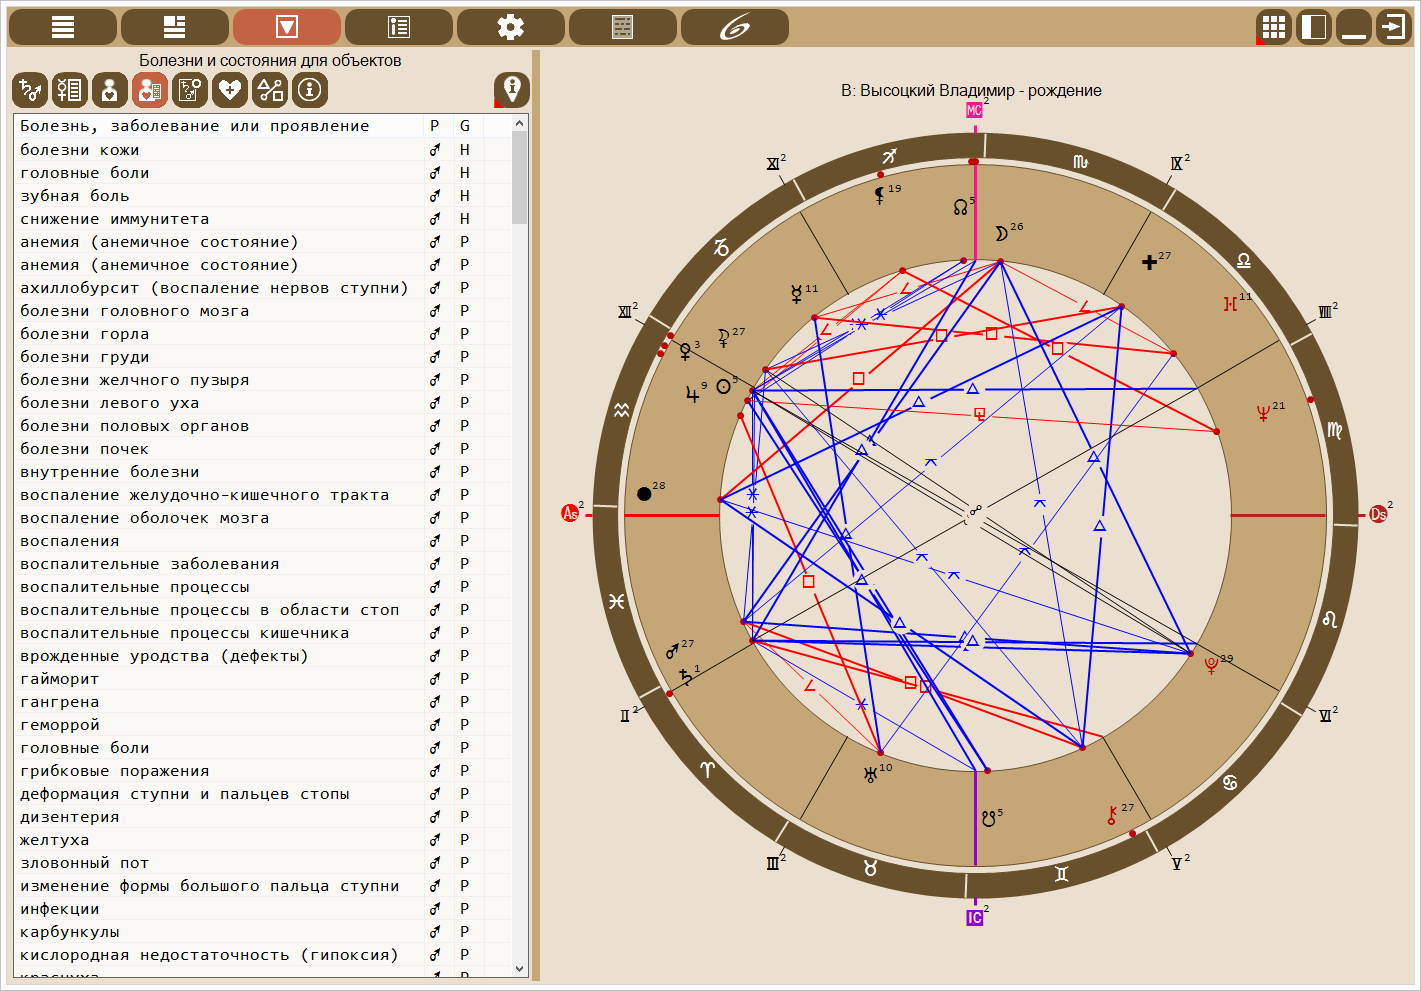Image resolution: width=1421 pixels, height=991 pixels.
Task: Open the nine-square grid layout icon
Action: click(1274, 27)
